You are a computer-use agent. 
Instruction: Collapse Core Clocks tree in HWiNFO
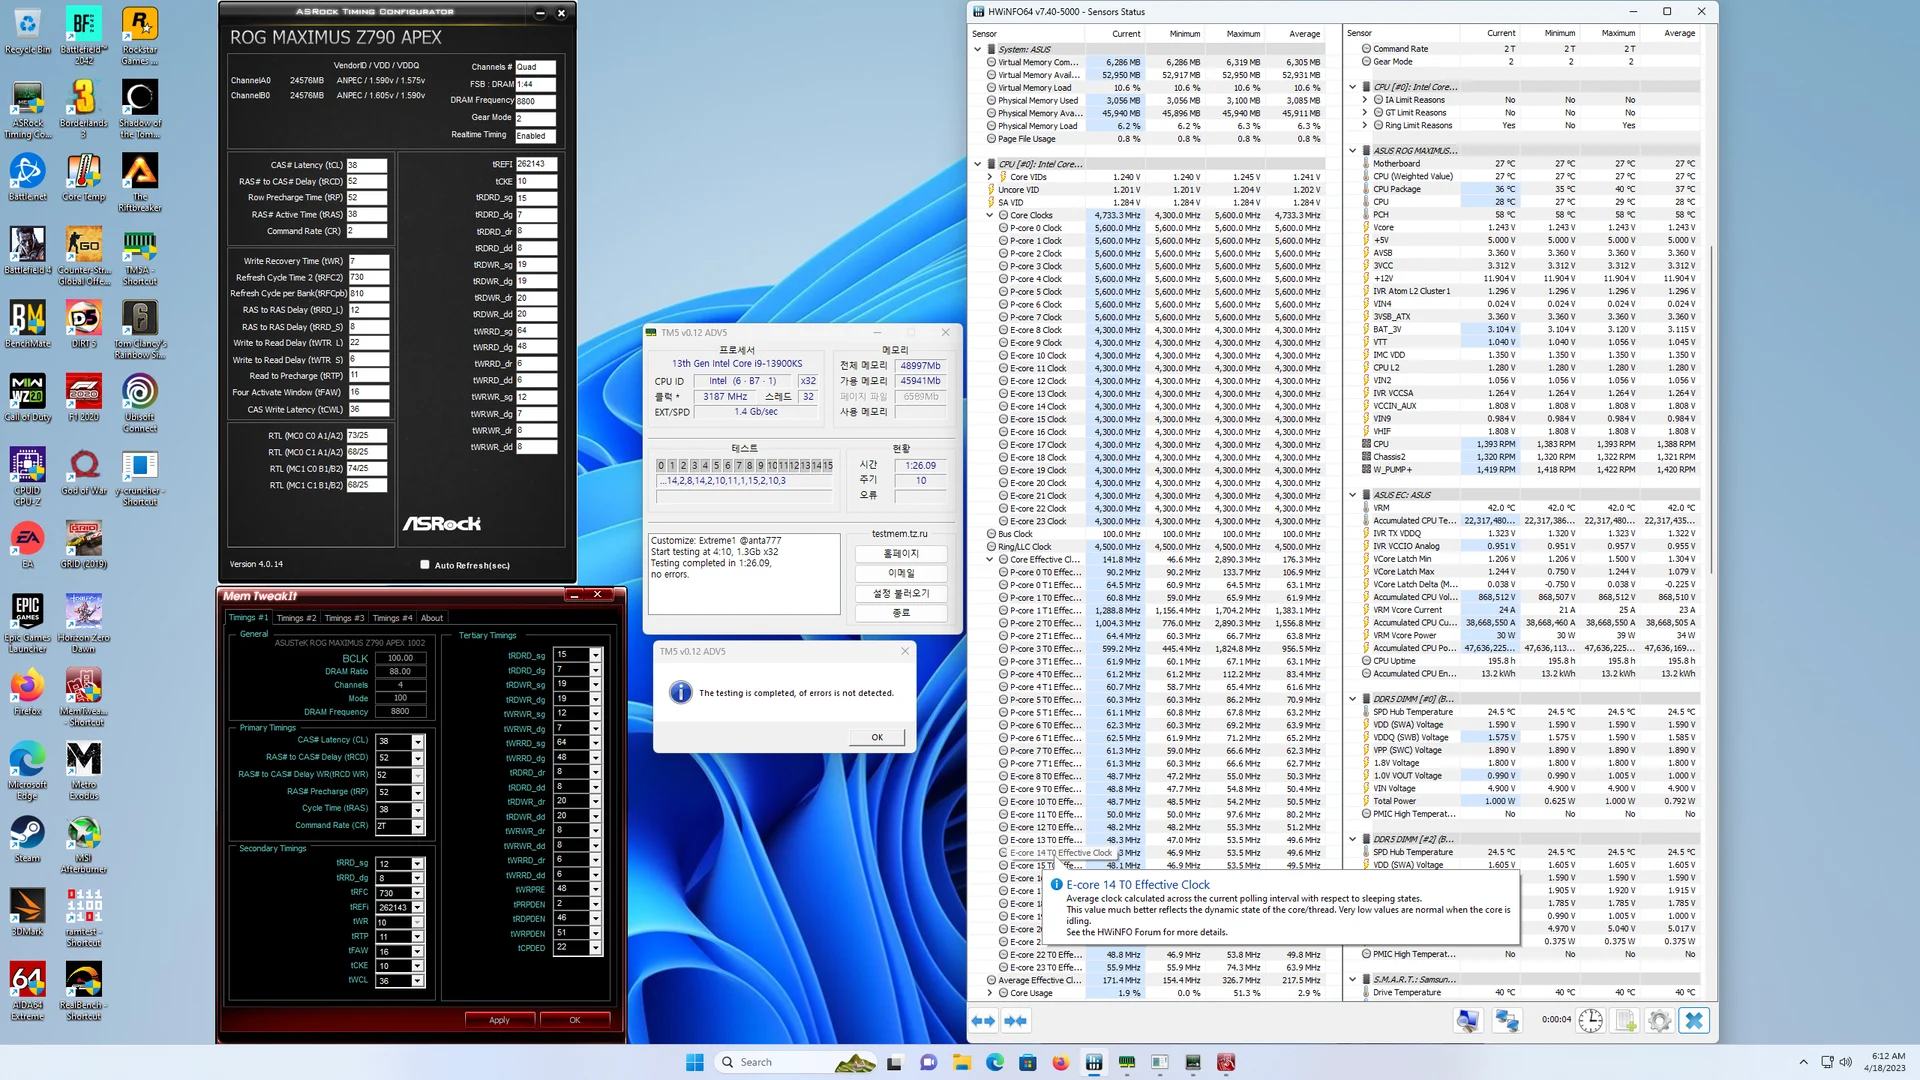point(990,215)
